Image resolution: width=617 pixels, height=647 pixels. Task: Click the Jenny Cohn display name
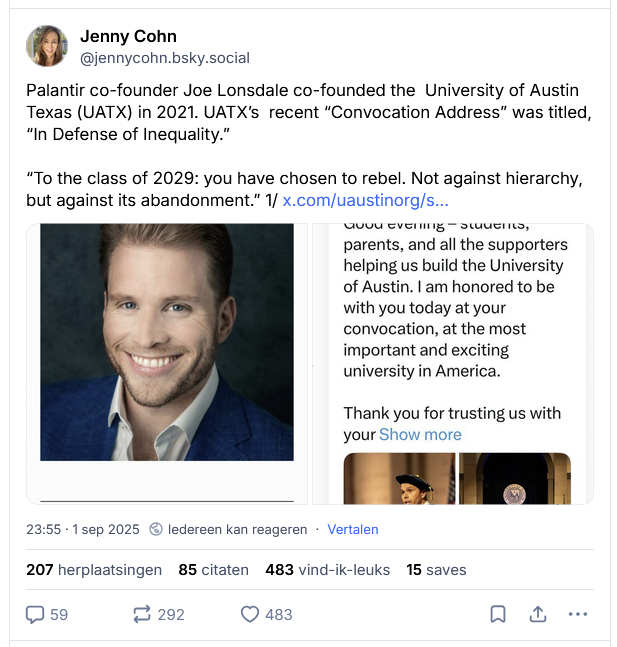coord(128,37)
